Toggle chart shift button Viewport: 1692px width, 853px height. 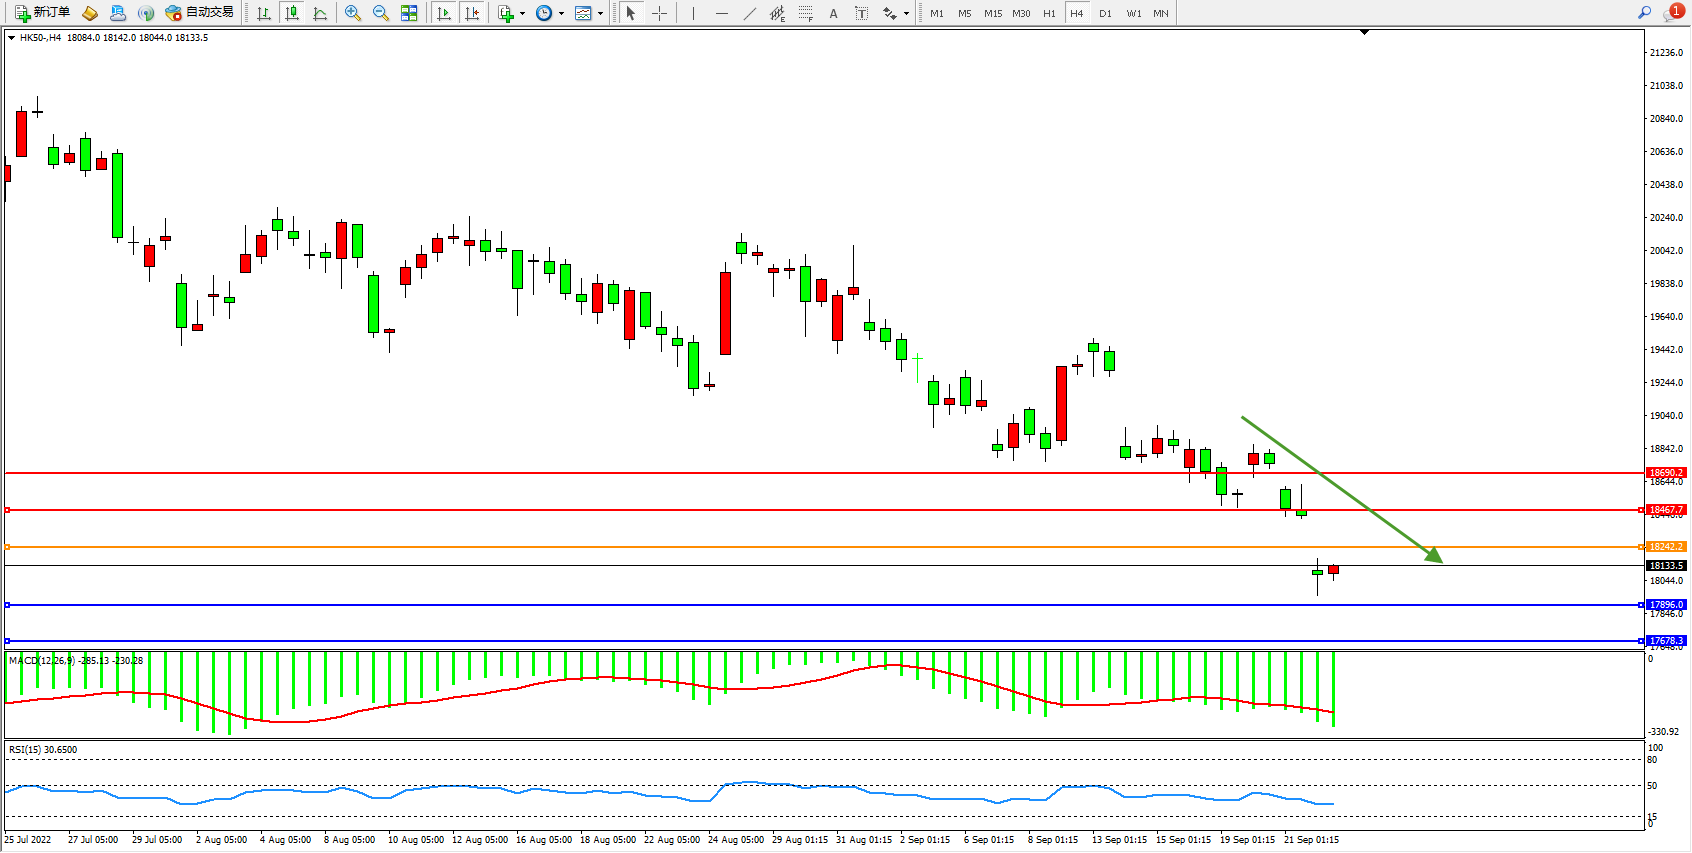coord(472,13)
